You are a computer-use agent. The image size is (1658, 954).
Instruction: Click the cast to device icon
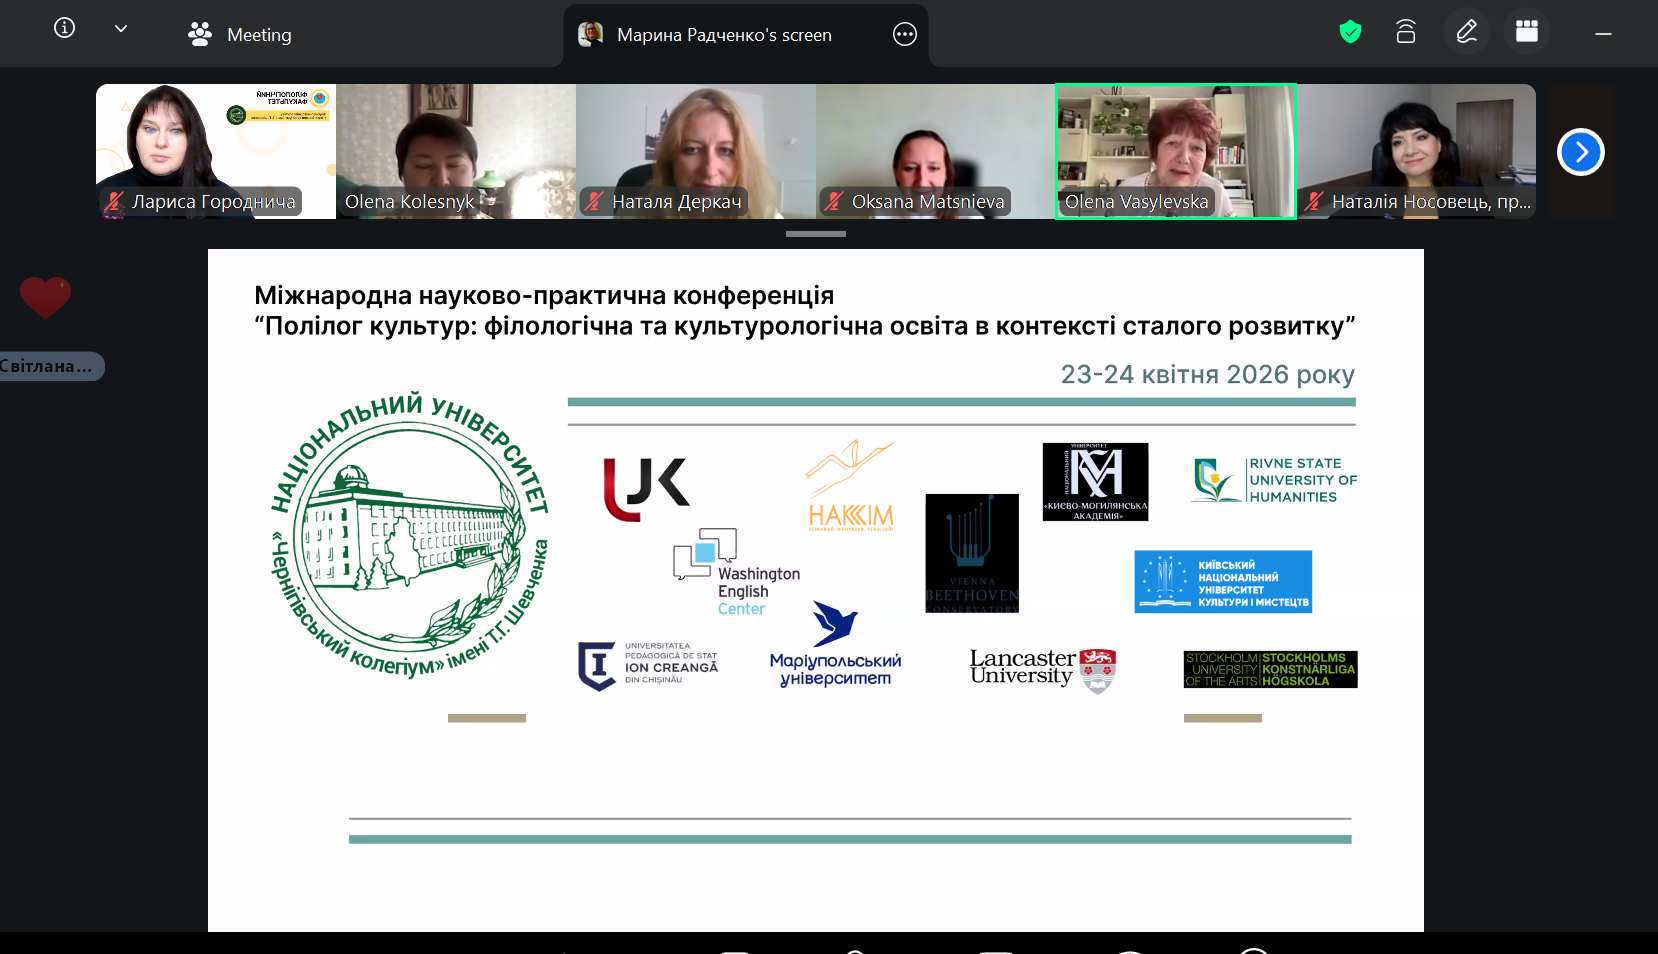coord(1405,33)
